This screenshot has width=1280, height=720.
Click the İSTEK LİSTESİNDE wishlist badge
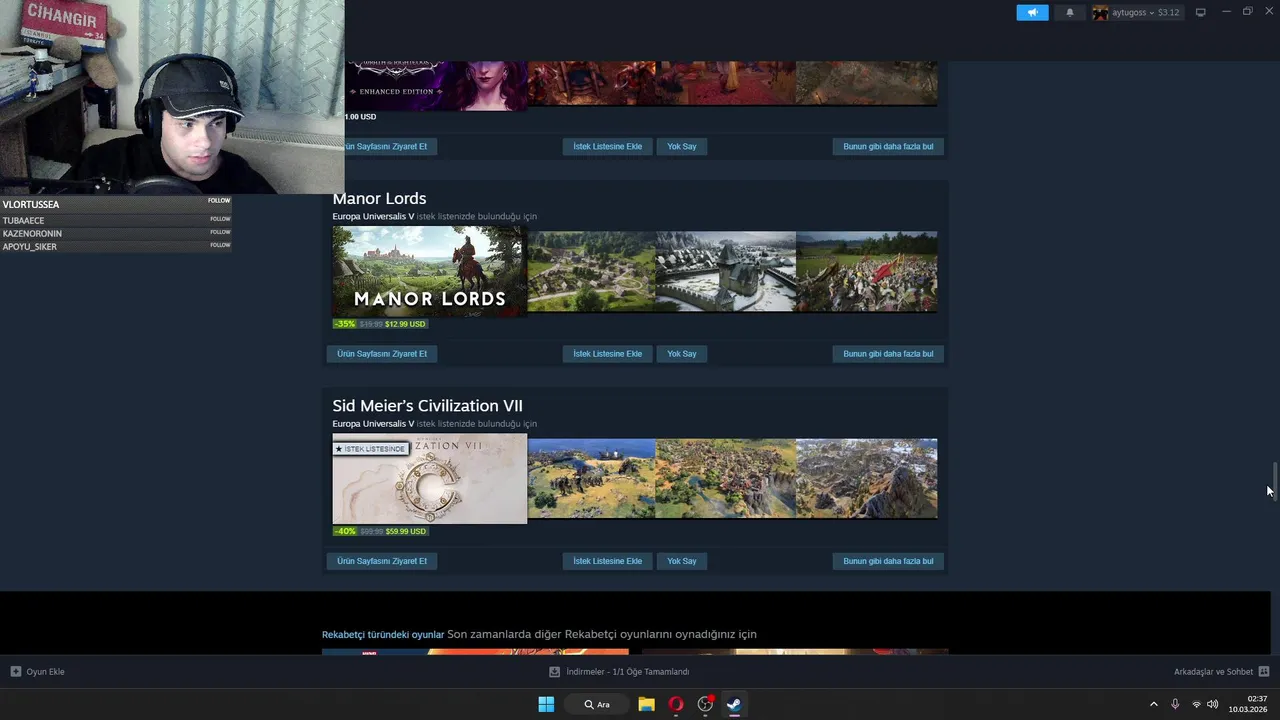371,449
